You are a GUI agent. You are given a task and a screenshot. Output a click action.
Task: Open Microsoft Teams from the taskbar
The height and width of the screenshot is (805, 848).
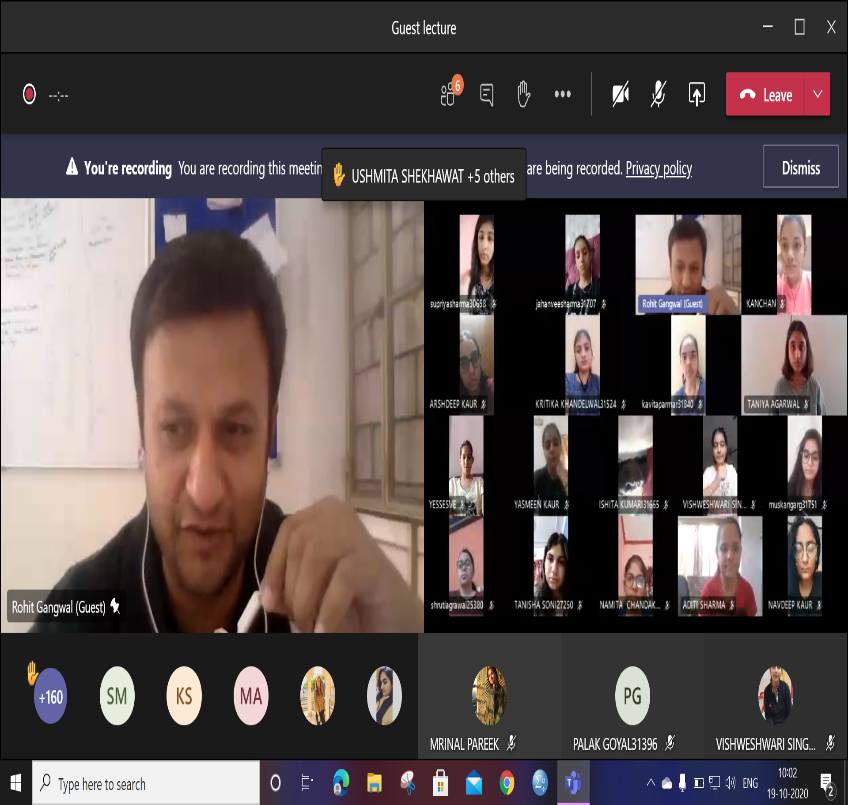coord(574,783)
